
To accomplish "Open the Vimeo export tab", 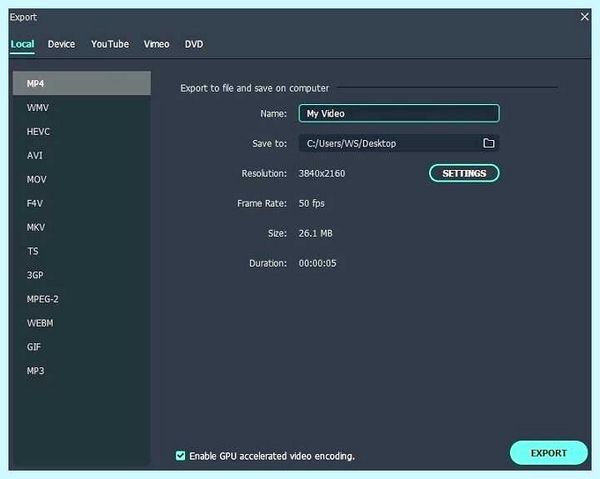I will click(157, 44).
